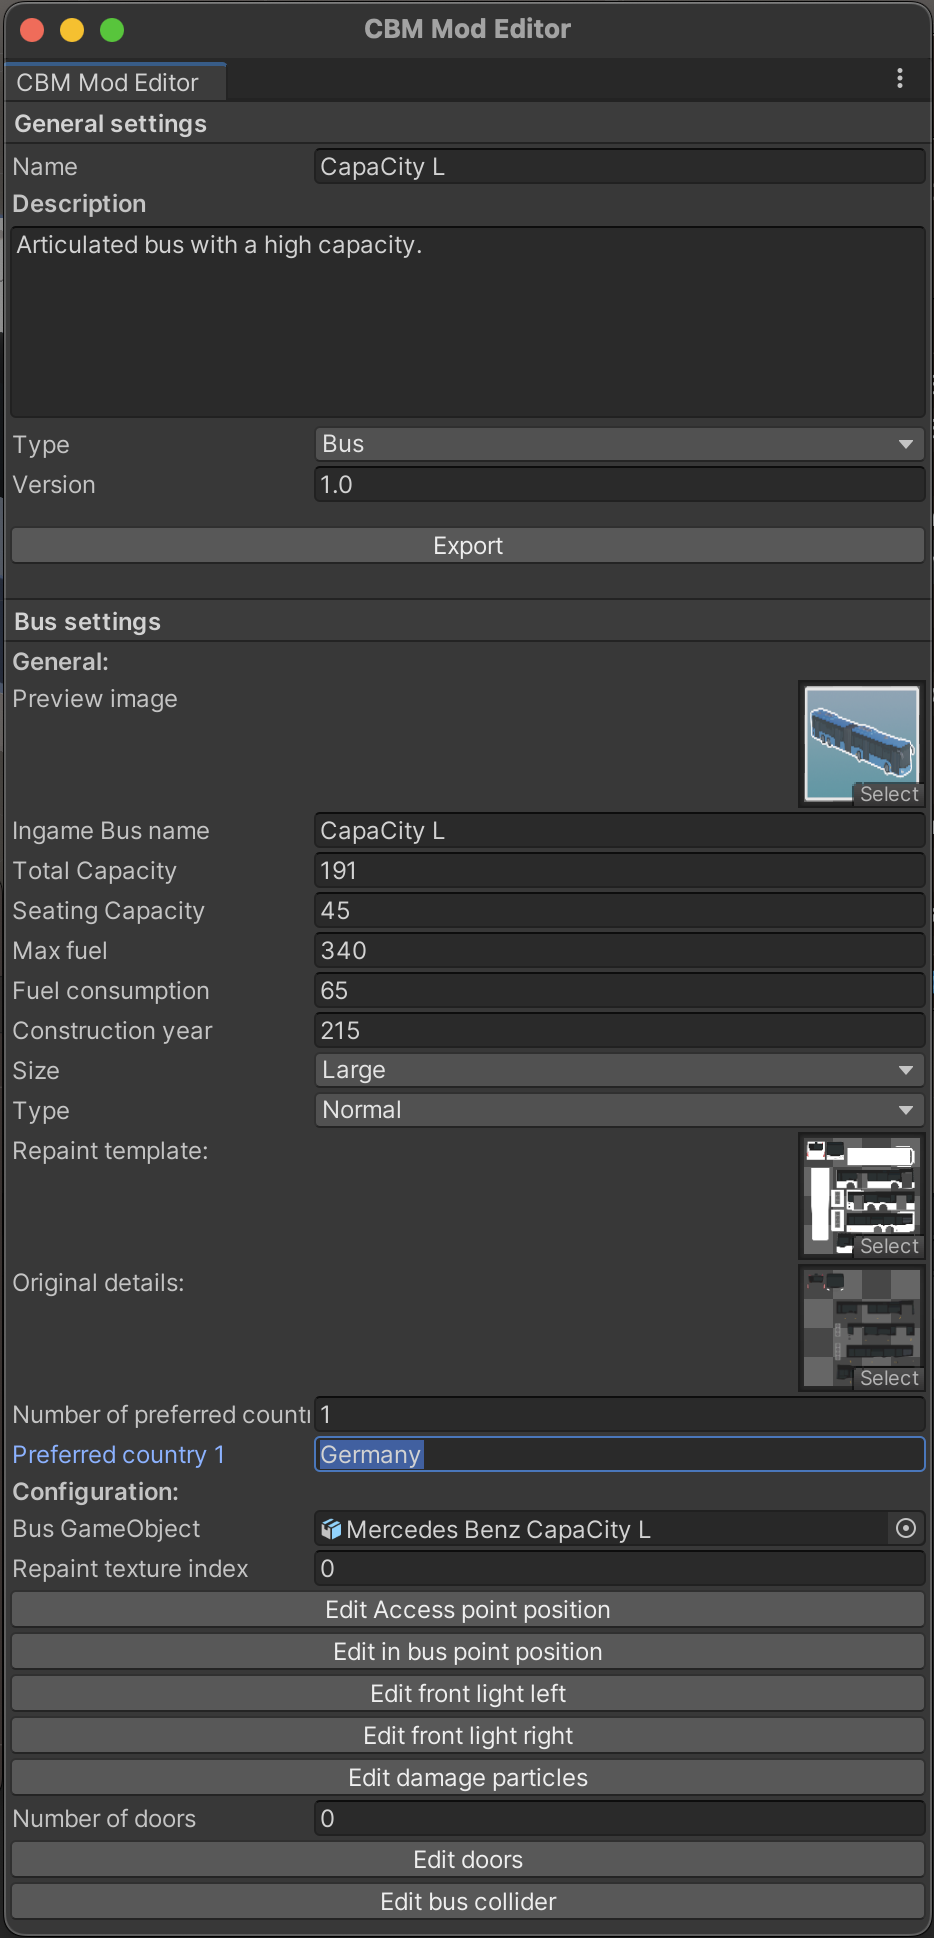Click the Edit bus collider button
This screenshot has width=934, height=1938.
468,1901
